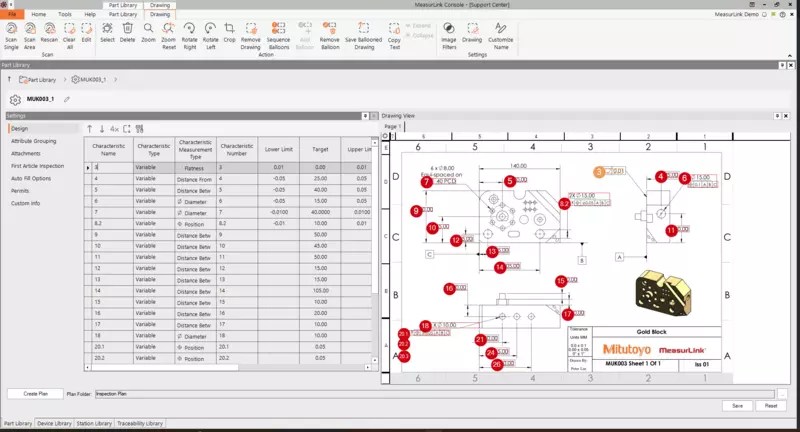Open Auto Fill Options settings
Screen dimensions: 800x432
(x=31, y=179)
